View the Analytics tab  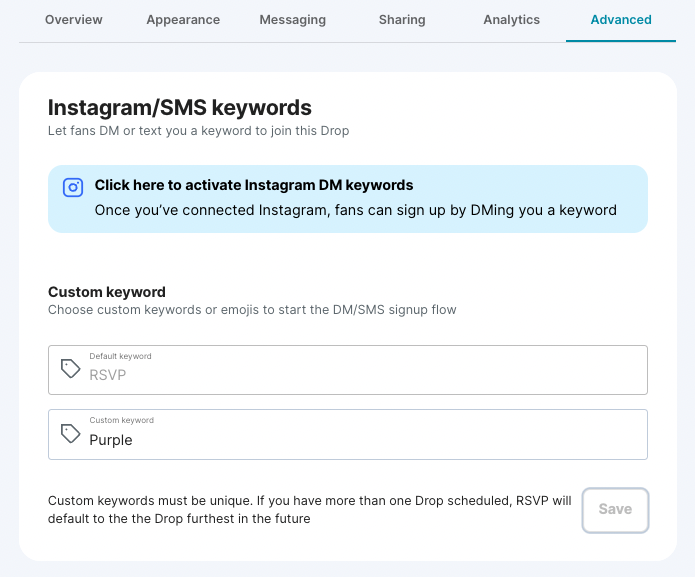[x=511, y=20]
